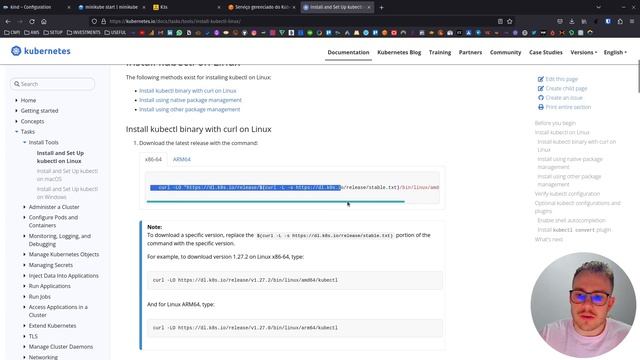Screen dimensions: 640x360
Task: Click the site lock icon
Action: 104,21
